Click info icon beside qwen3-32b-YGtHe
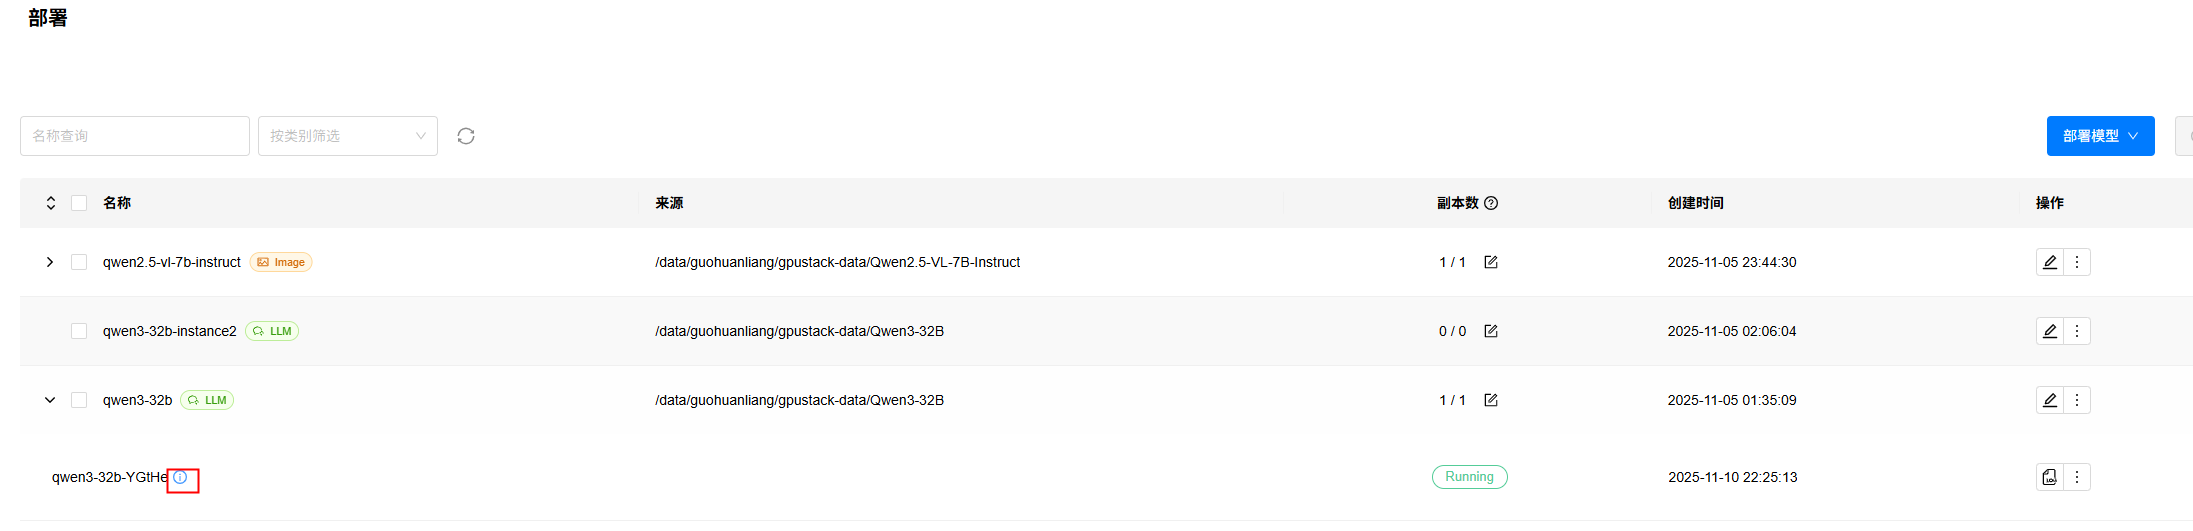2193x531 pixels. tap(180, 477)
